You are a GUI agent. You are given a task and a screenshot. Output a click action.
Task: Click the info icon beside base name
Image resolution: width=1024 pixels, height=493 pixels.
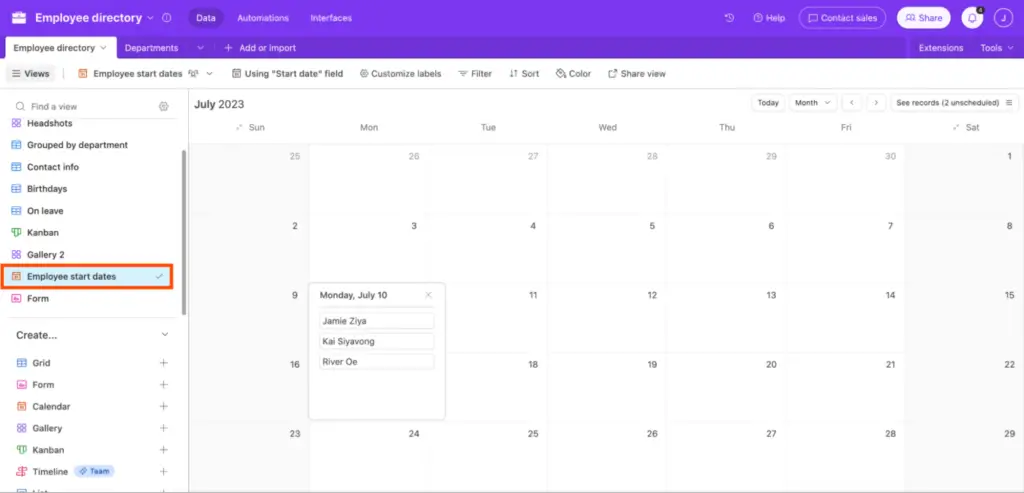(167, 18)
